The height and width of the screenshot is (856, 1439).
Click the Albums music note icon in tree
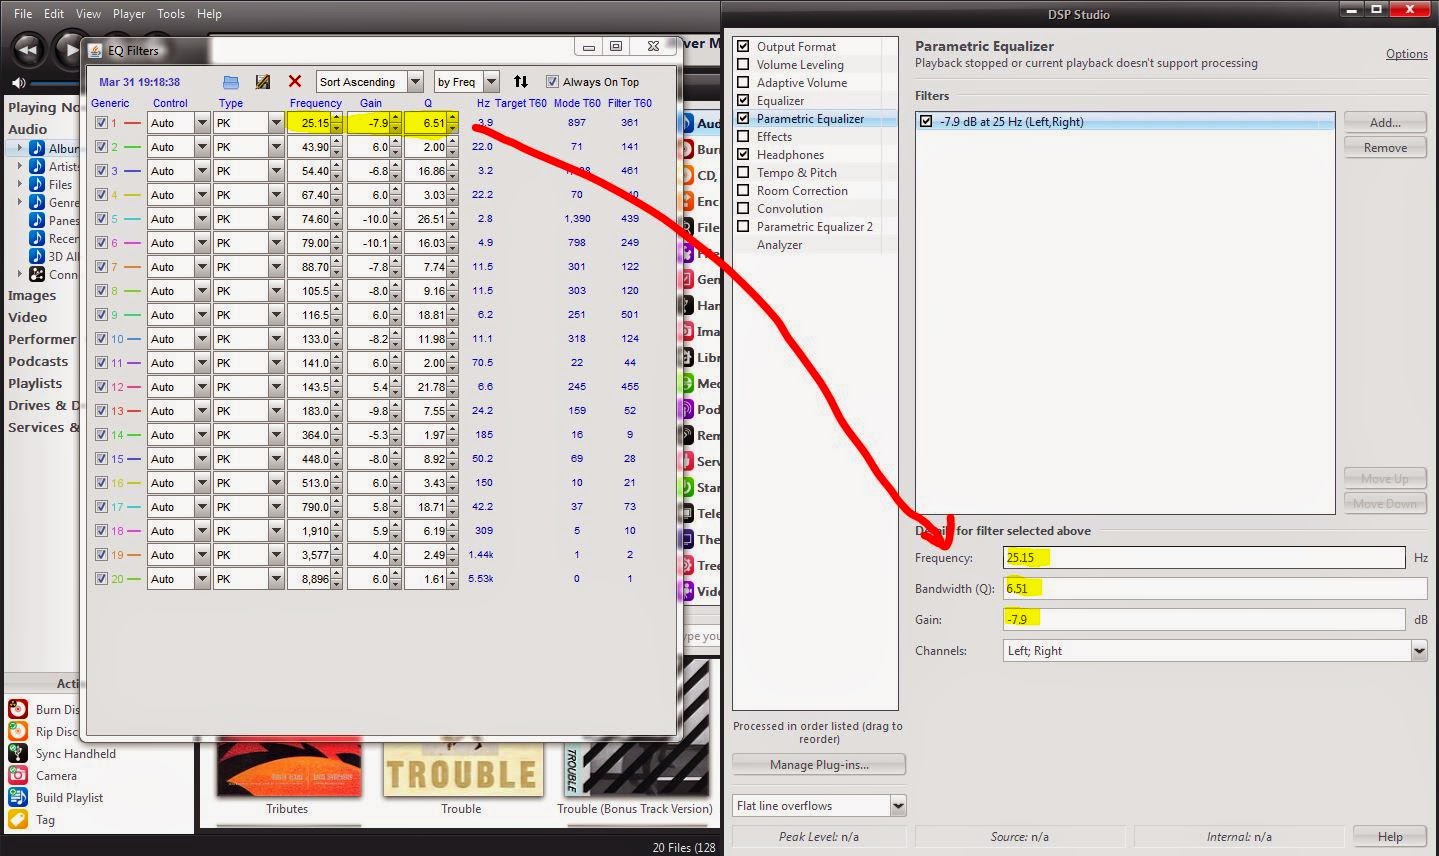point(37,148)
